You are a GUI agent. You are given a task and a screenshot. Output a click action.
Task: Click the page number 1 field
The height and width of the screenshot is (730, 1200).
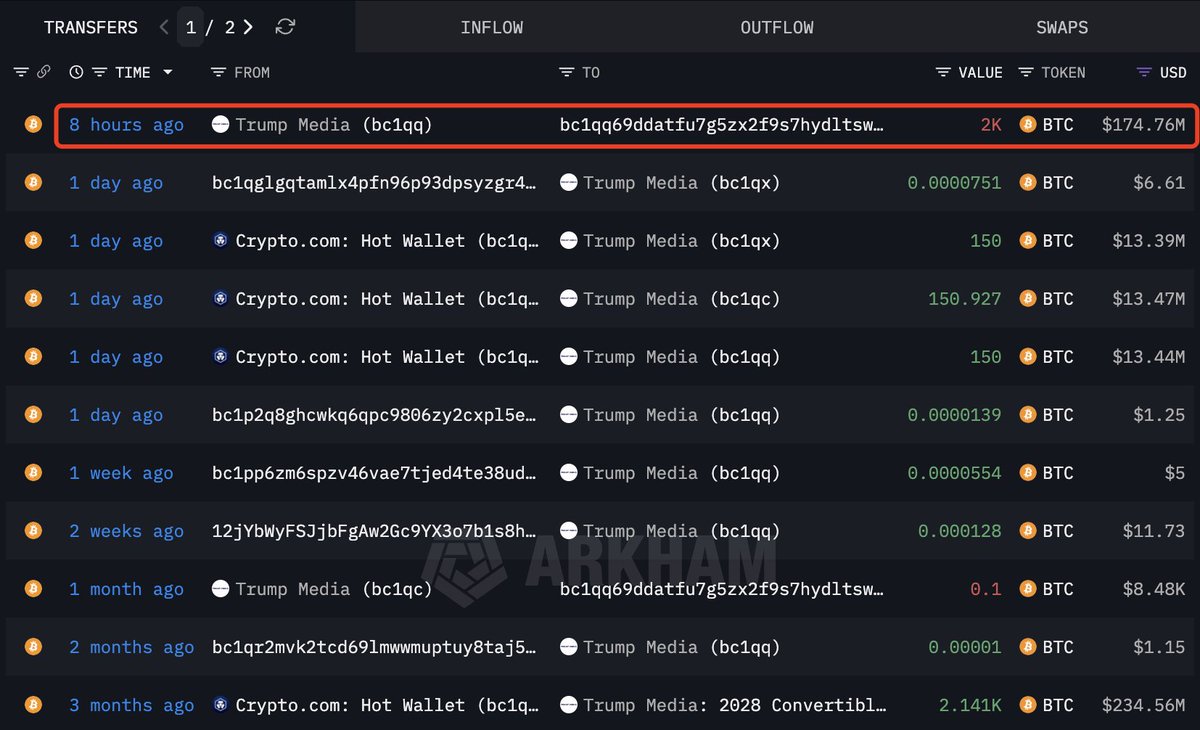(x=191, y=27)
